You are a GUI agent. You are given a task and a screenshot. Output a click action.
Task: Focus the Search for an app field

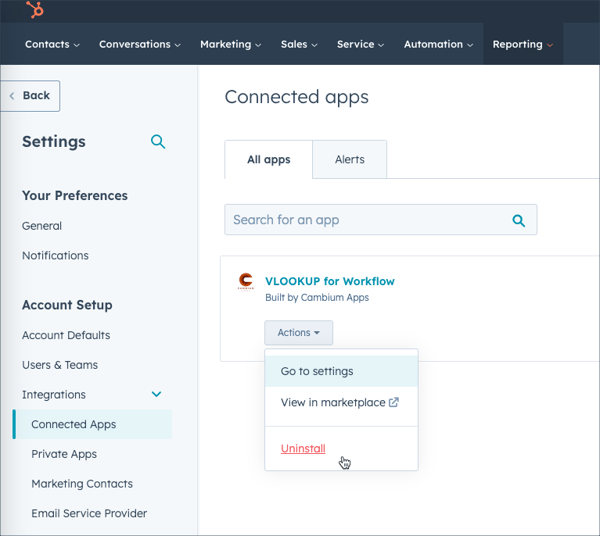[381, 220]
